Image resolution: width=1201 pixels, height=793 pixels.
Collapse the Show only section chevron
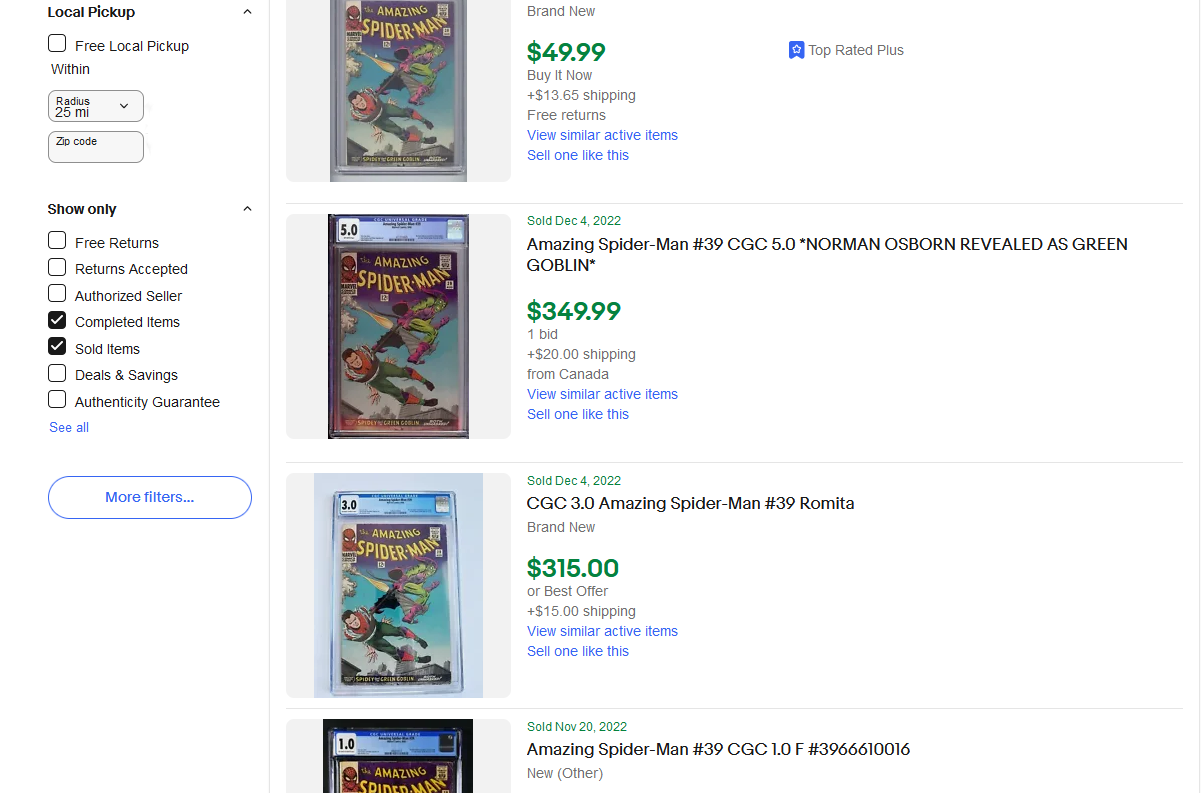[x=248, y=209]
